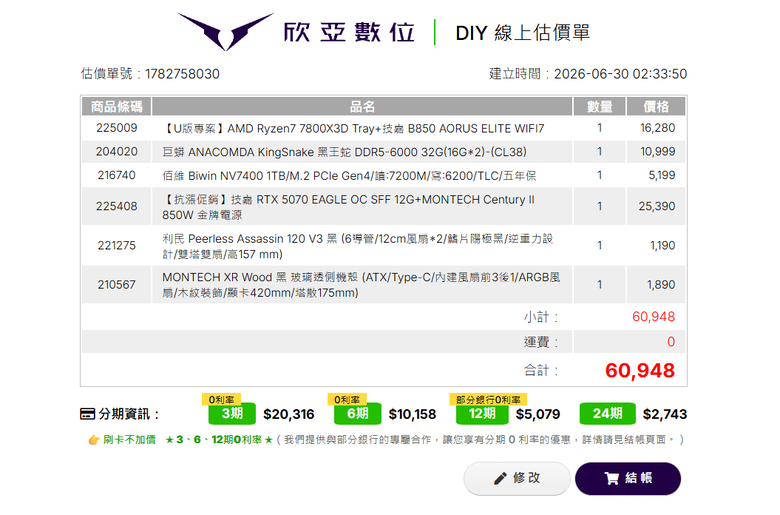
Task: Click the 數量 column header
Action: [599, 106]
